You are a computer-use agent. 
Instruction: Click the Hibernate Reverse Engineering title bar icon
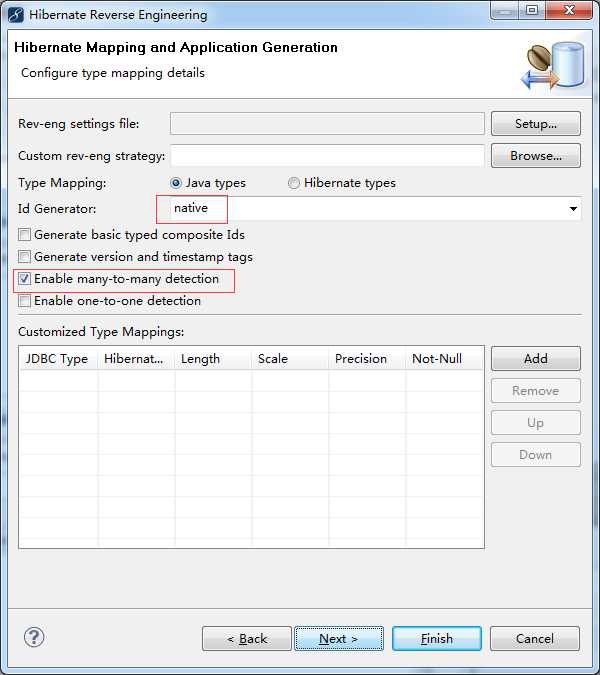pyautogui.click(x=15, y=15)
